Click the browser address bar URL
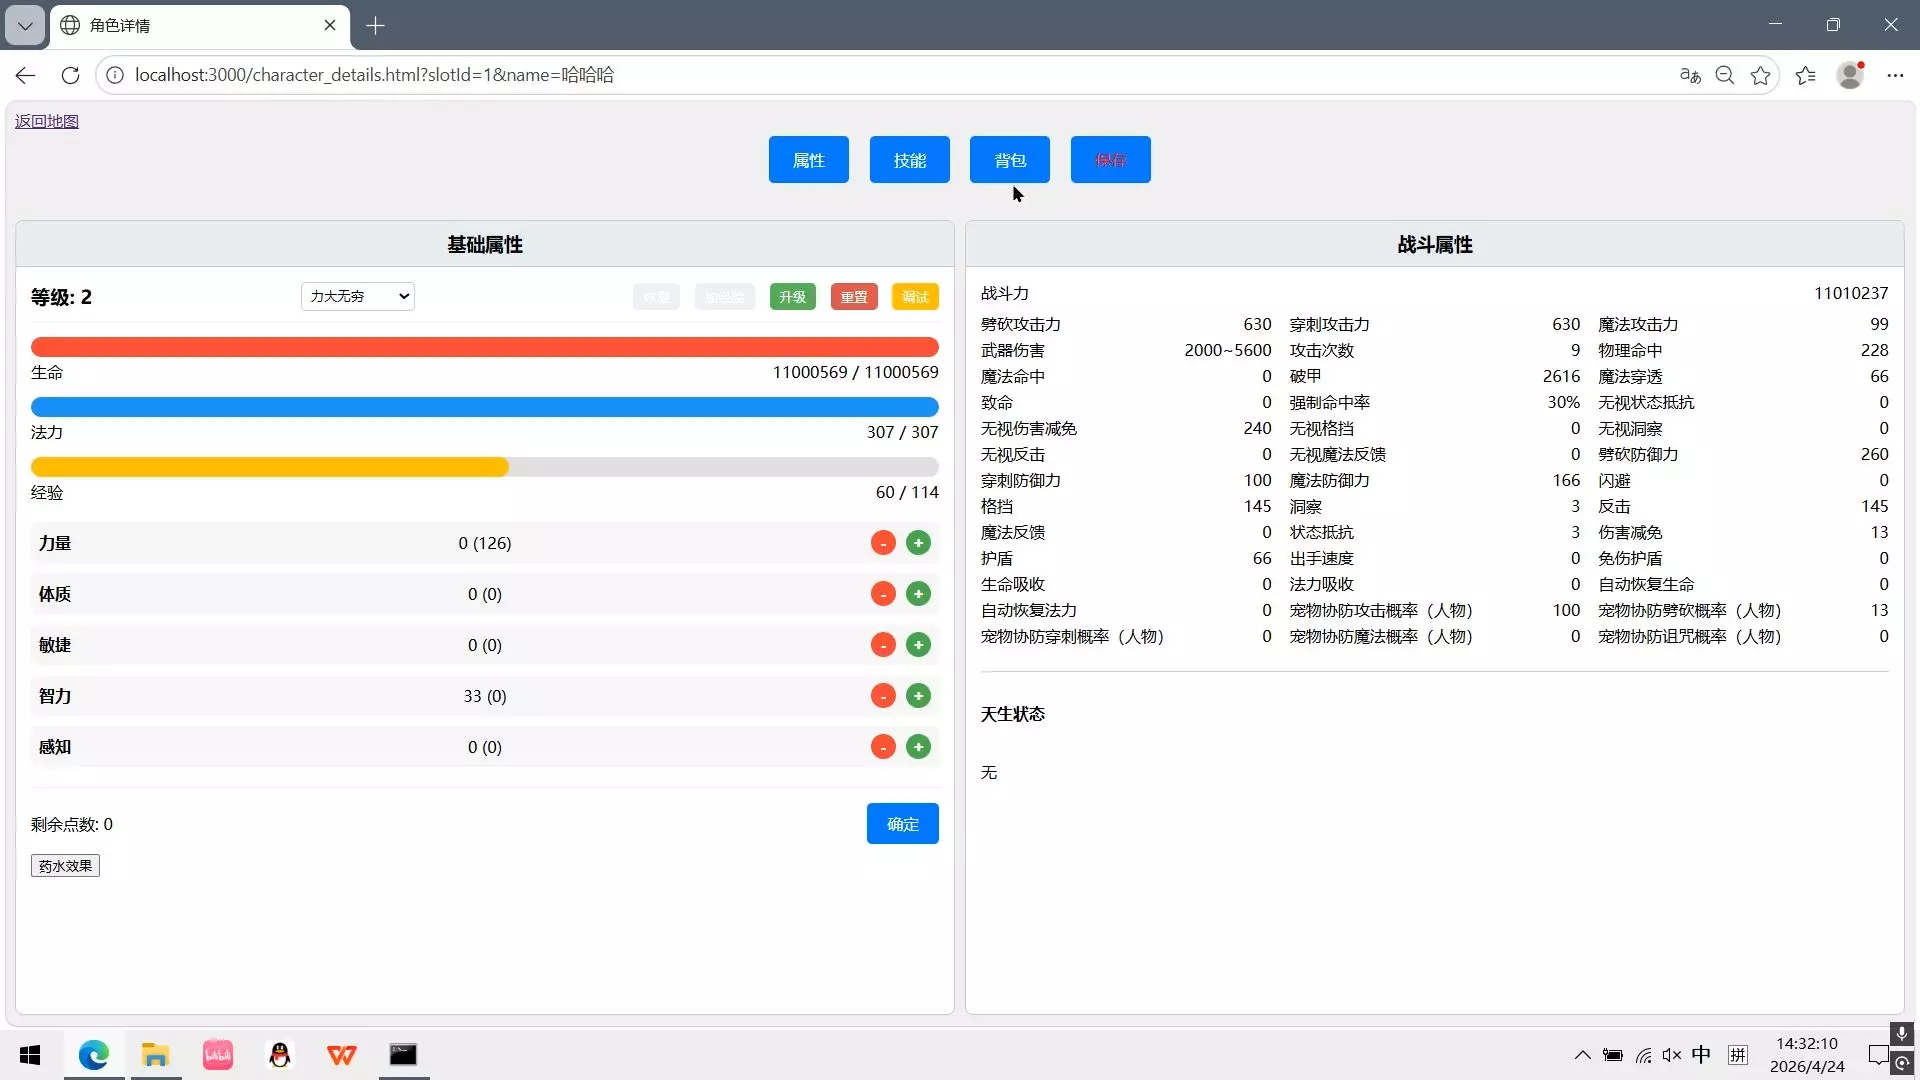The width and height of the screenshot is (1920, 1080). click(374, 75)
